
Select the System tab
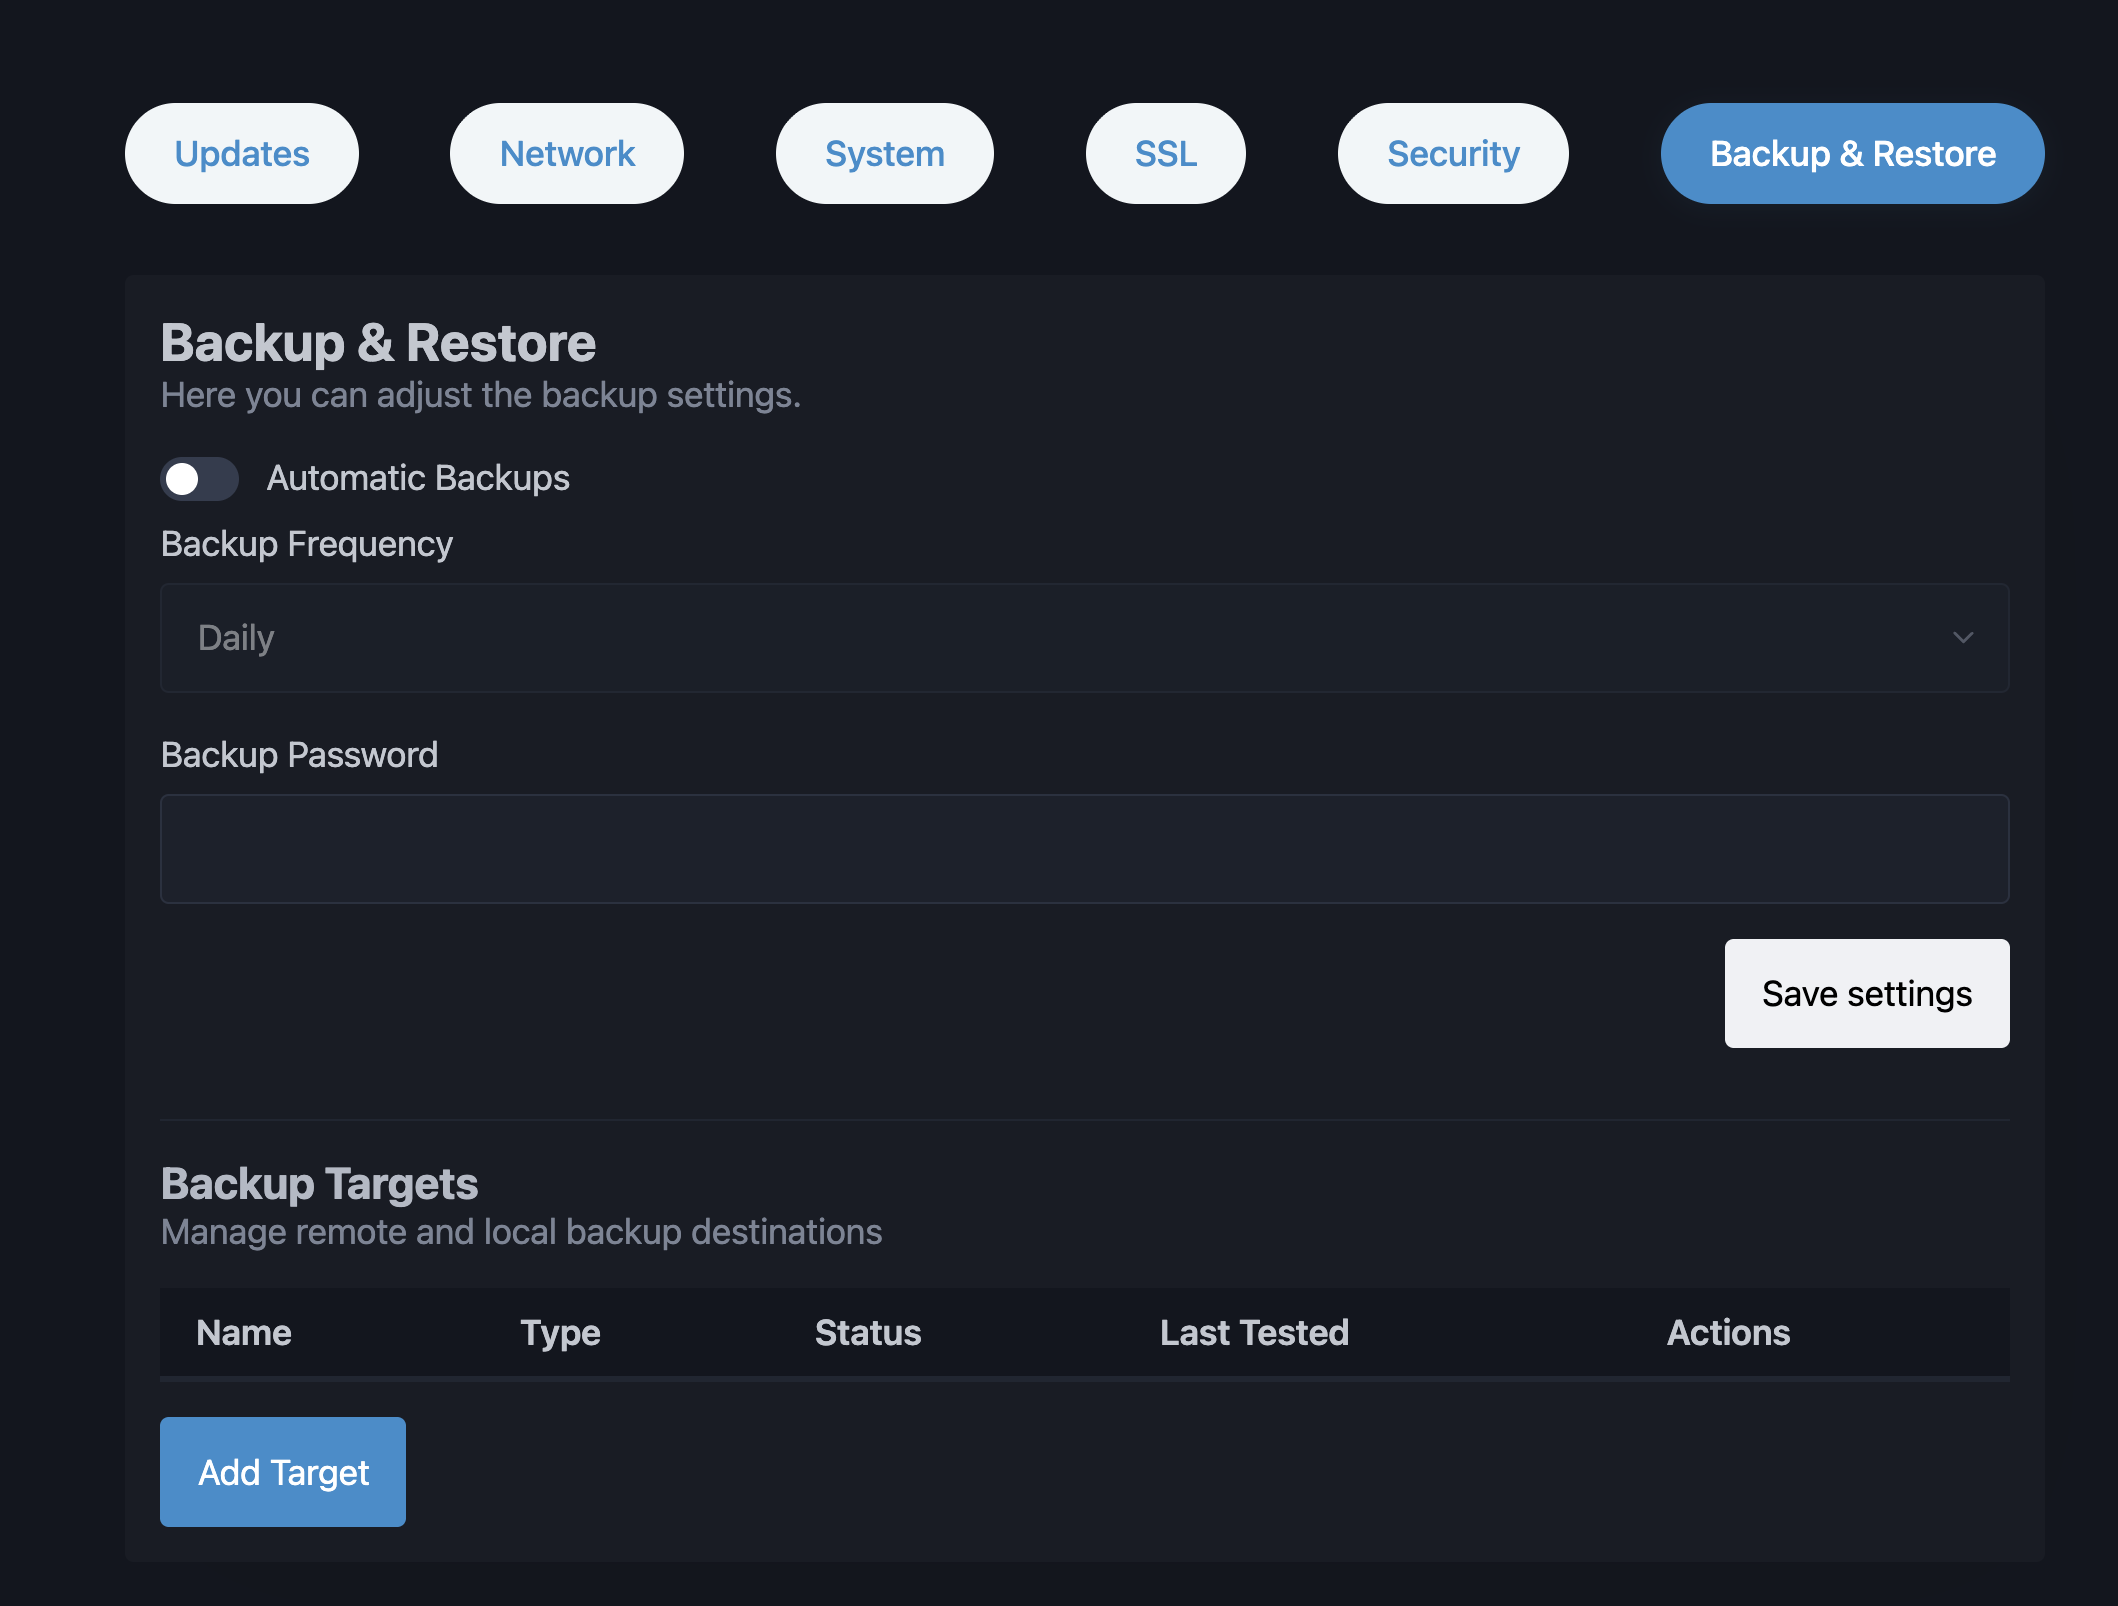click(x=884, y=153)
